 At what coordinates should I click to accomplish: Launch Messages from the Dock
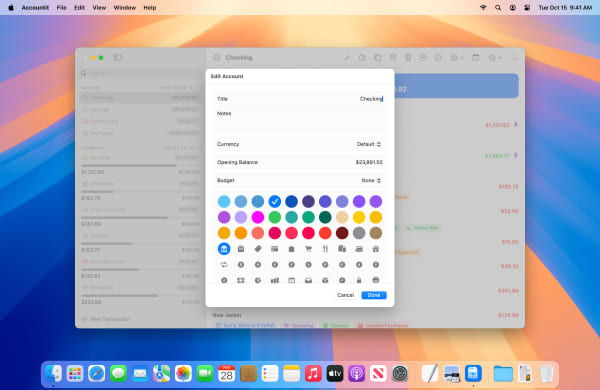click(118, 373)
